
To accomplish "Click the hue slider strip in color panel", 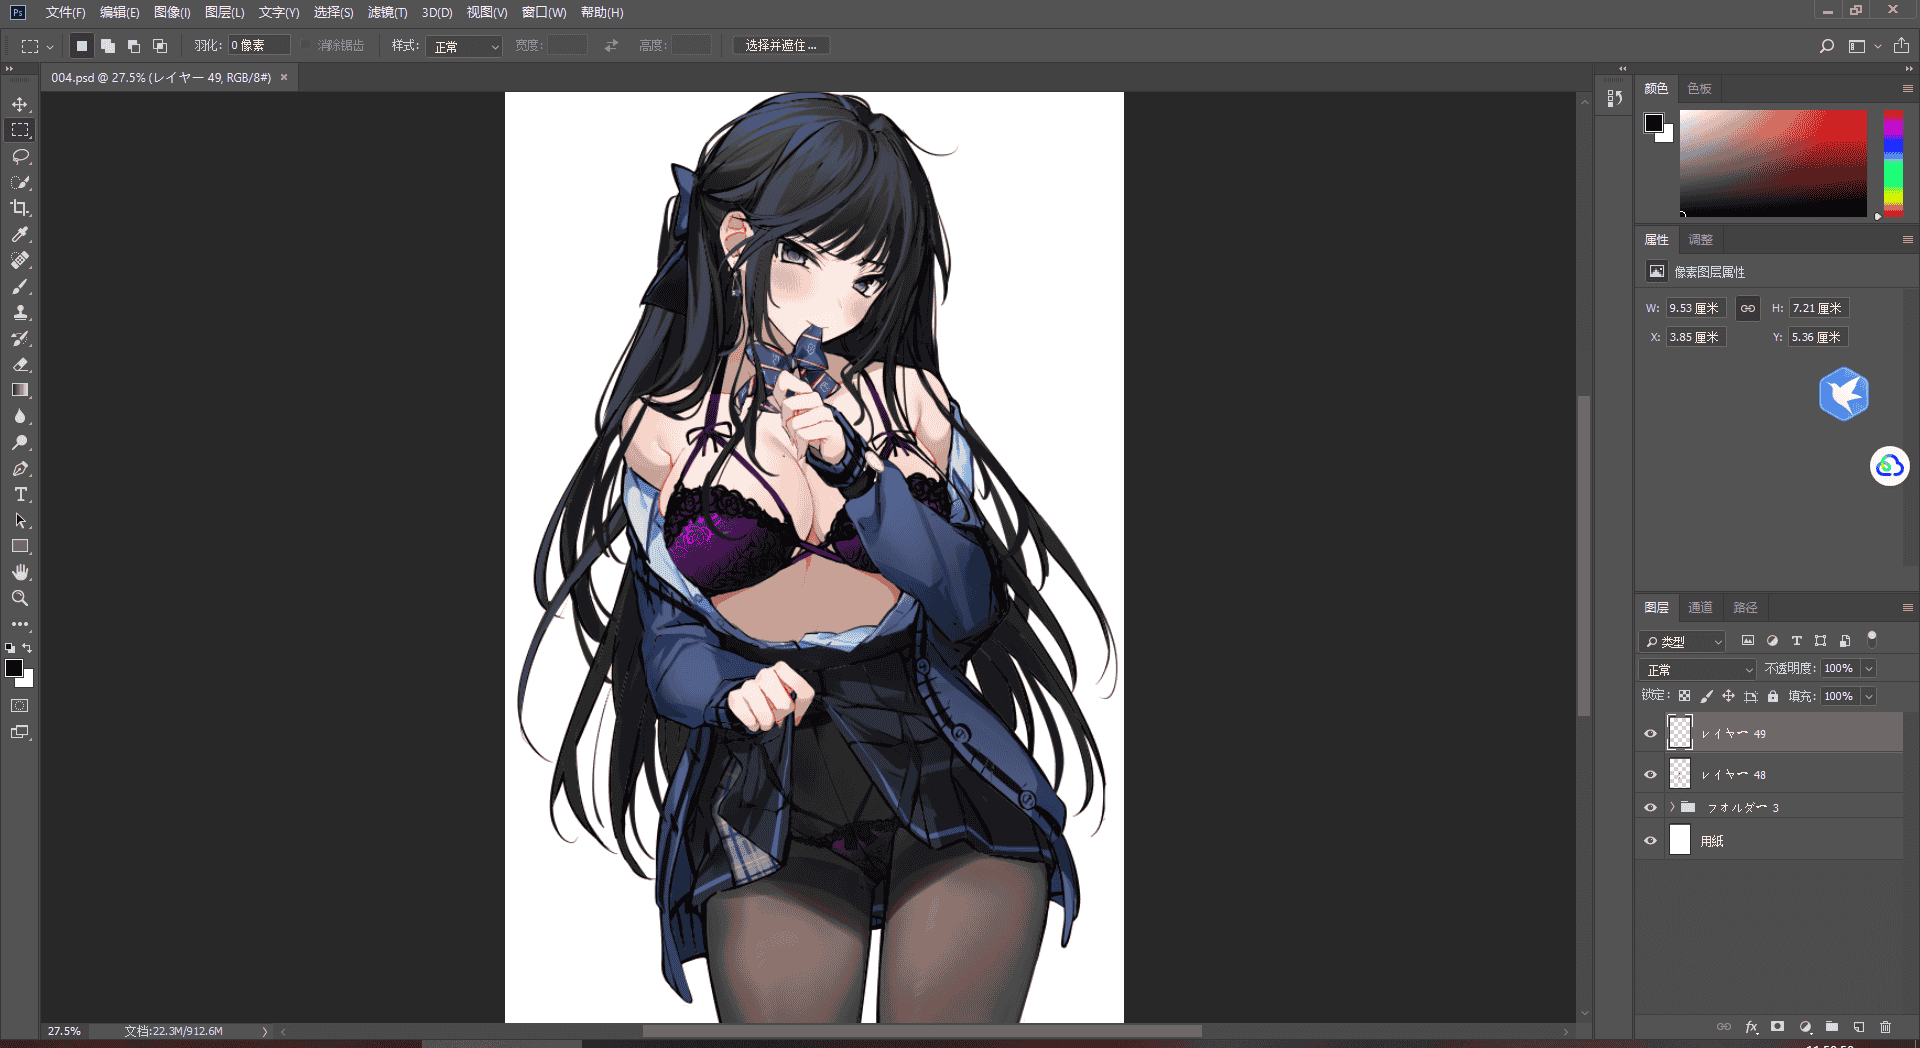I will (x=1893, y=163).
